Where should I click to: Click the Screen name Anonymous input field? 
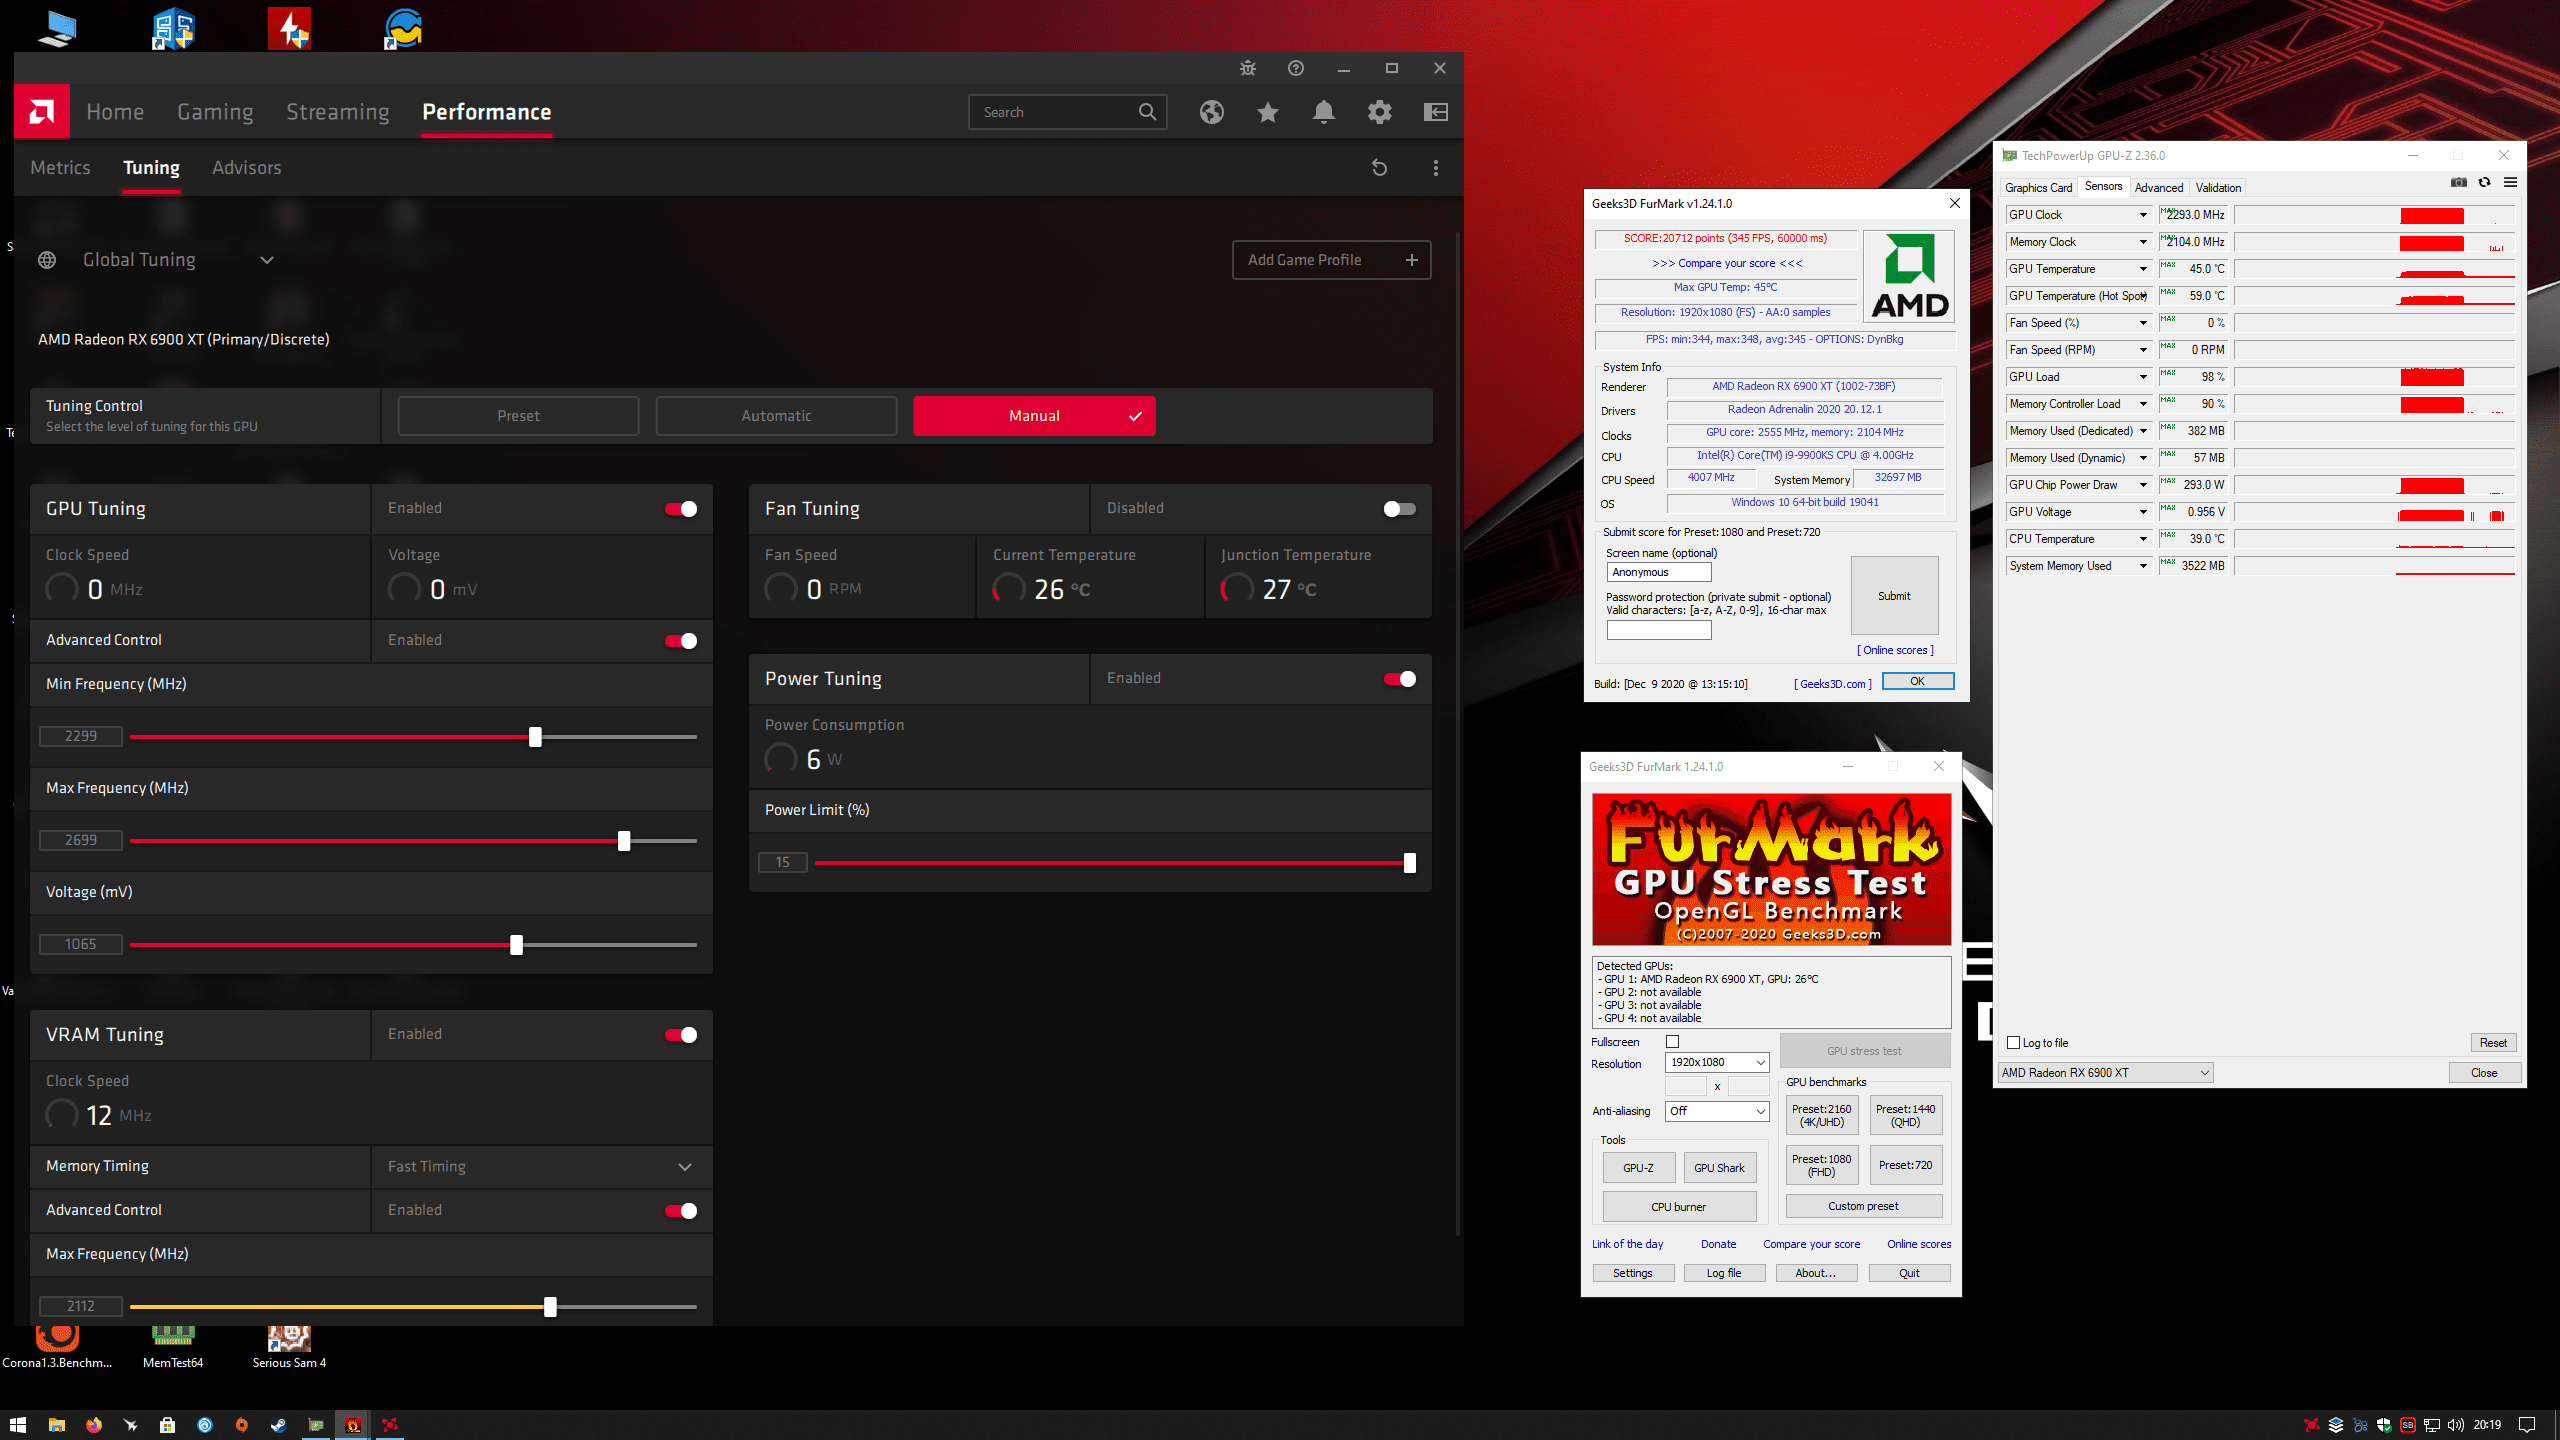point(1659,572)
